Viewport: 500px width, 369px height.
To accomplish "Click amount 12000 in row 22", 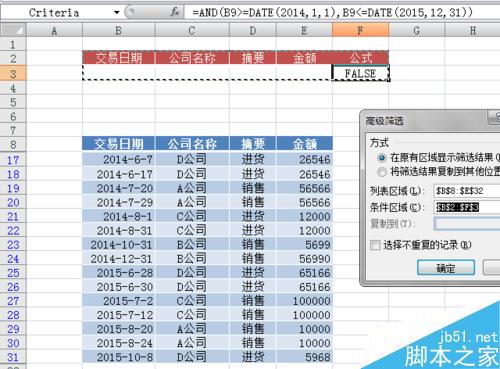I will (x=304, y=230).
